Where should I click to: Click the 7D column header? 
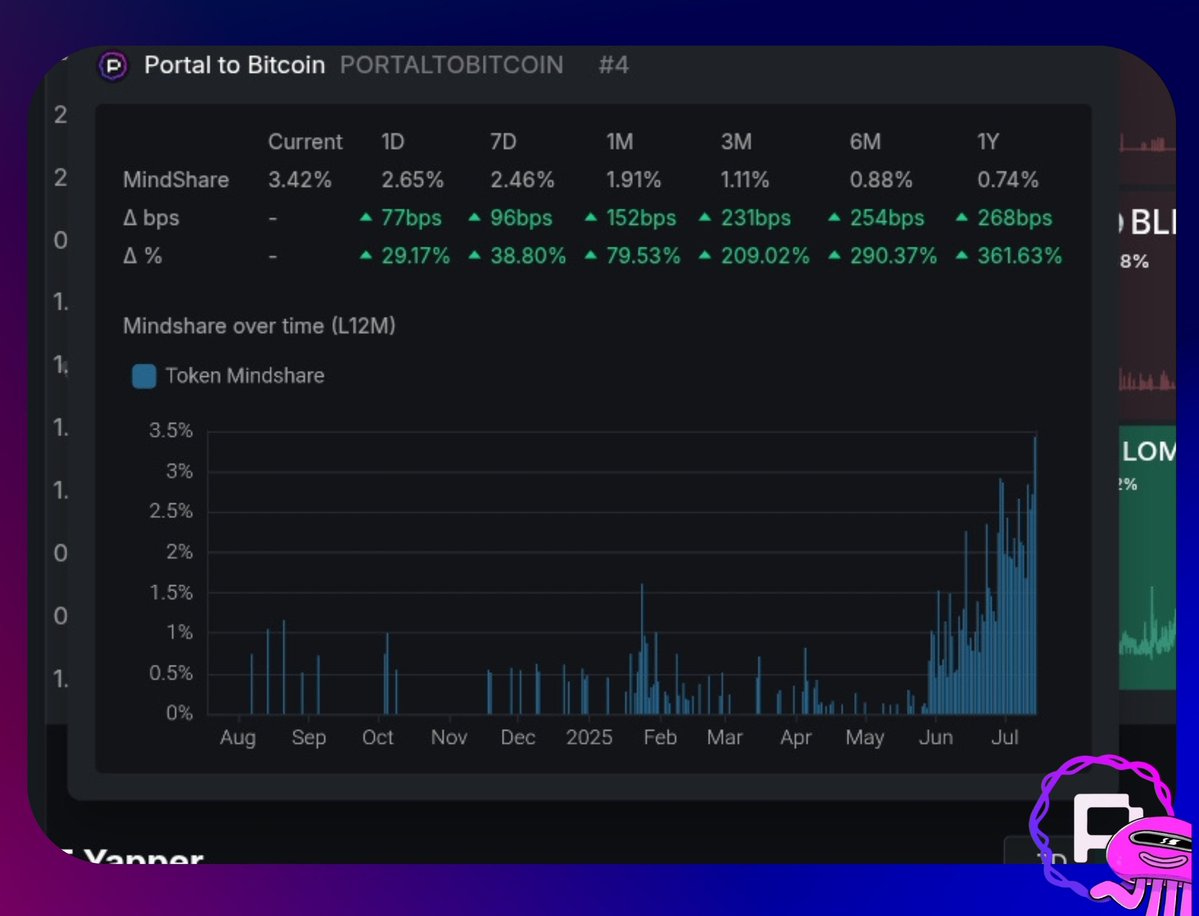503,142
